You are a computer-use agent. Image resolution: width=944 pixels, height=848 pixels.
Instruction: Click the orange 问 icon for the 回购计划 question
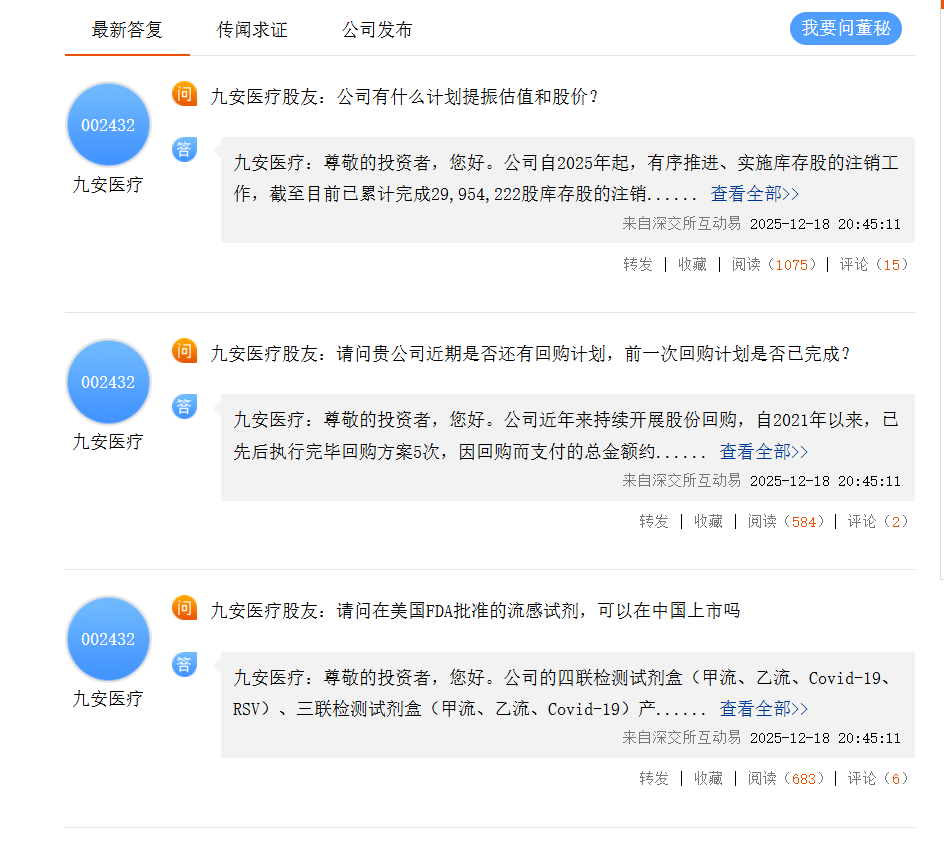click(184, 351)
